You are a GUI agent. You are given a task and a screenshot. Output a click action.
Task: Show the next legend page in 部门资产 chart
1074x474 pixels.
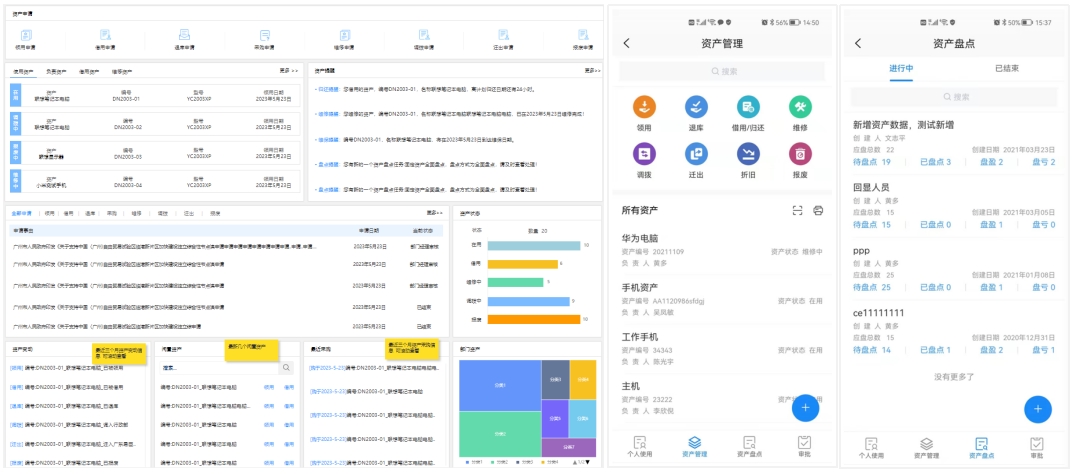pyautogui.click(x=587, y=462)
